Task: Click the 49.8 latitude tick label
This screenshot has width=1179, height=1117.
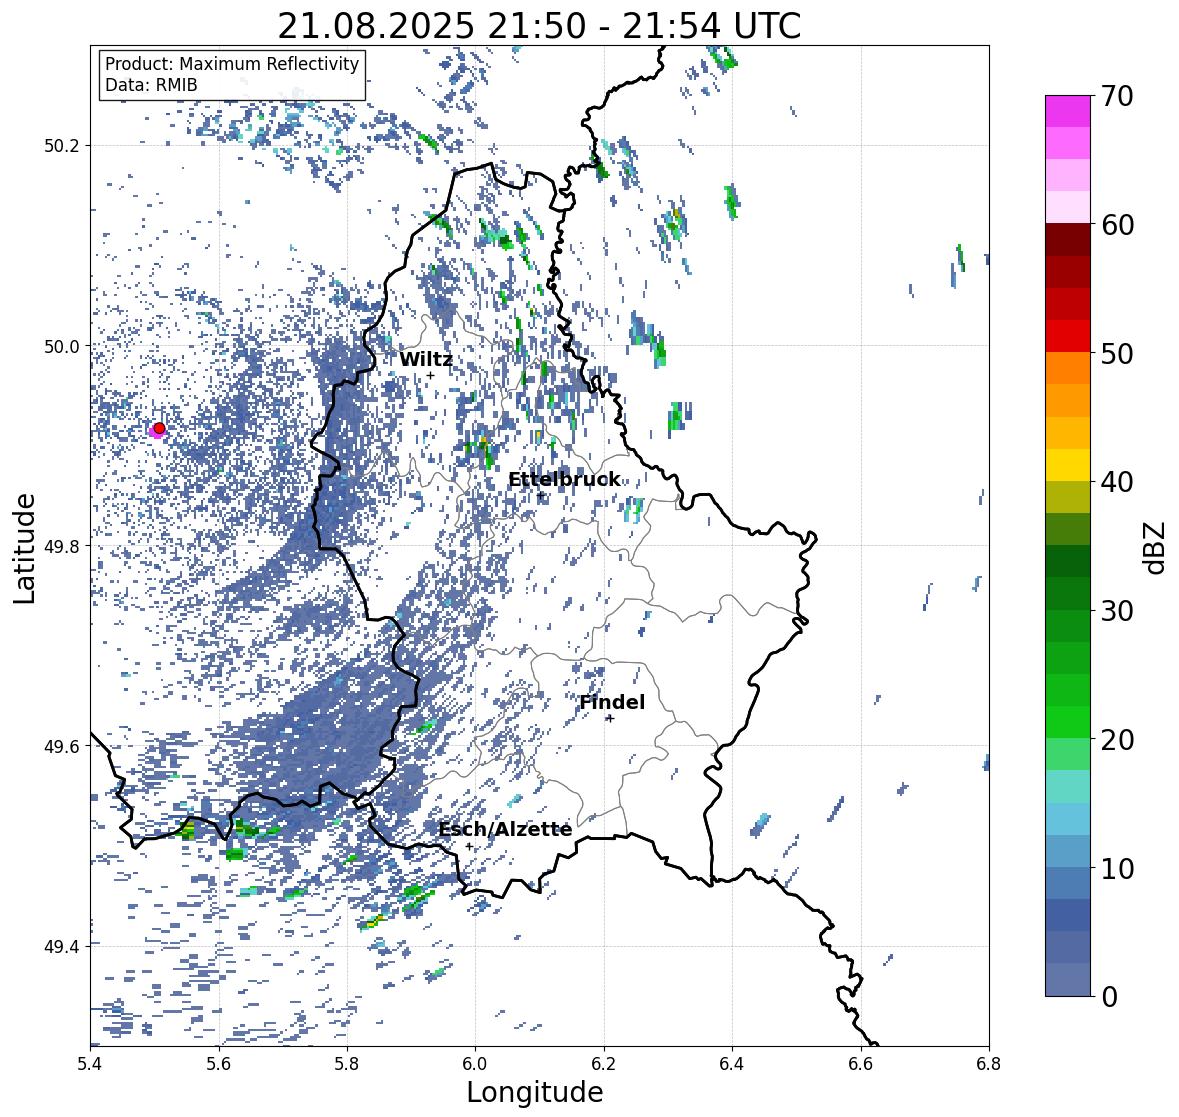Action: point(62,546)
